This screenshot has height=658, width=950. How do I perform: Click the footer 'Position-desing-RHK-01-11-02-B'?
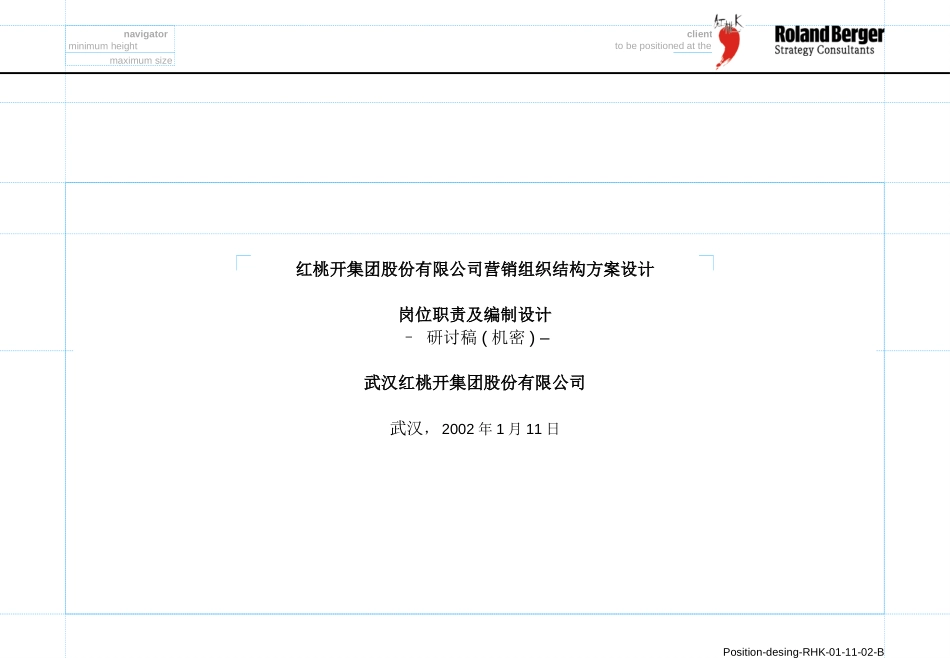(x=803, y=652)
